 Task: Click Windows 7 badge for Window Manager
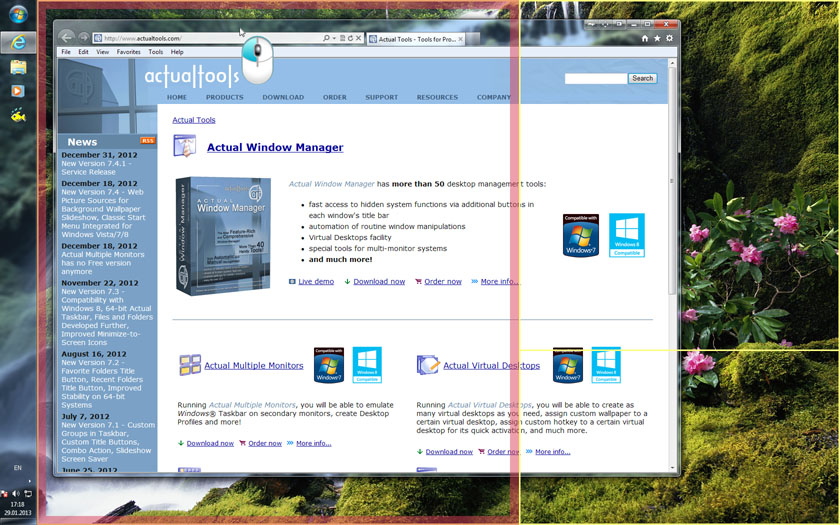click(581, 235)
